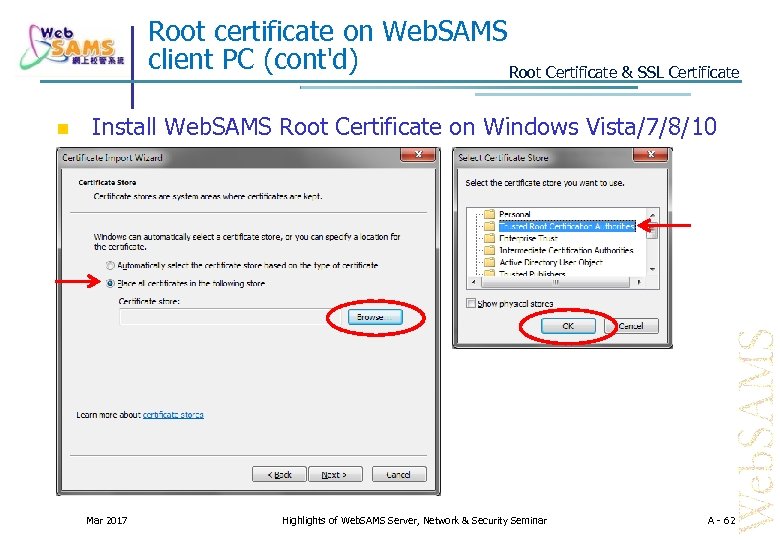Click the Trusted Root Certification Authorities folder icon
The width and height of the screenshot is (780, 540).
[x=489, y=226]
